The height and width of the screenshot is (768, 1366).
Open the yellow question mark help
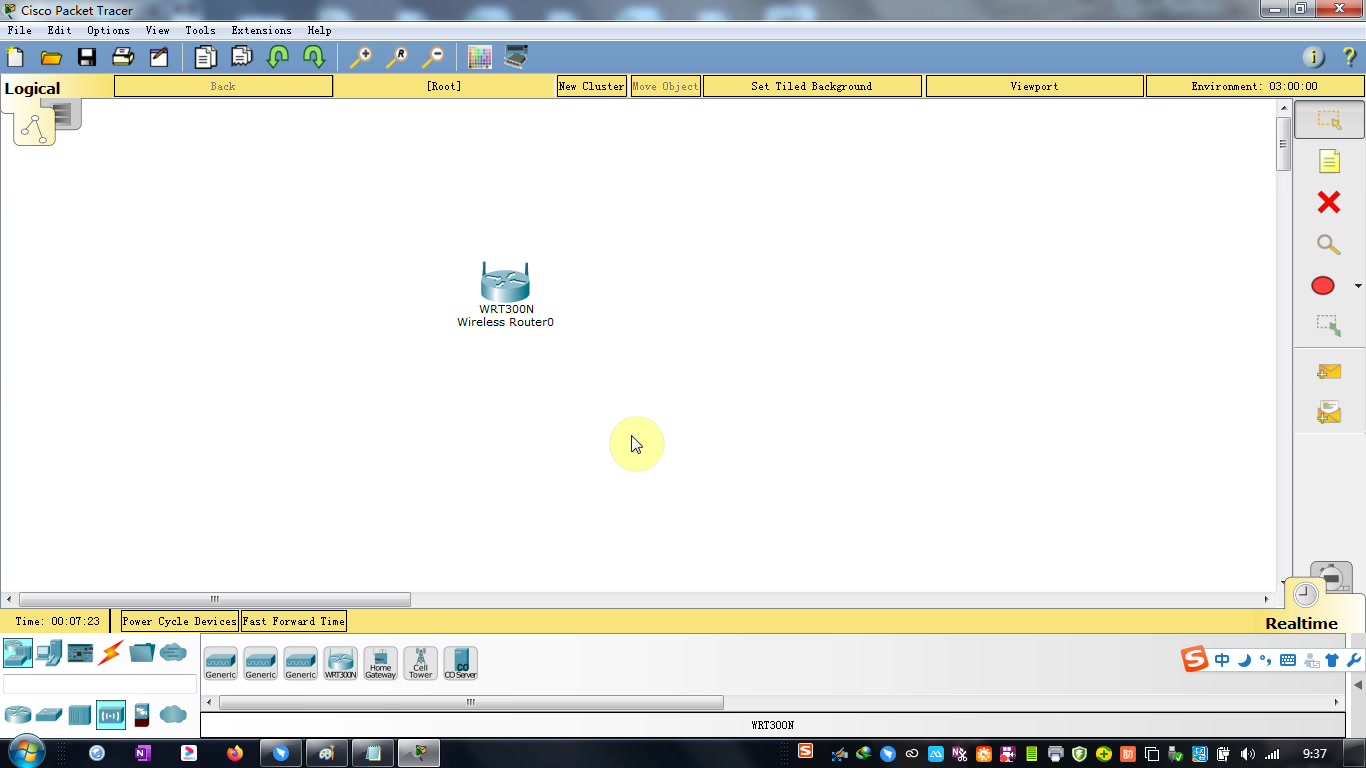point(1349,57)
